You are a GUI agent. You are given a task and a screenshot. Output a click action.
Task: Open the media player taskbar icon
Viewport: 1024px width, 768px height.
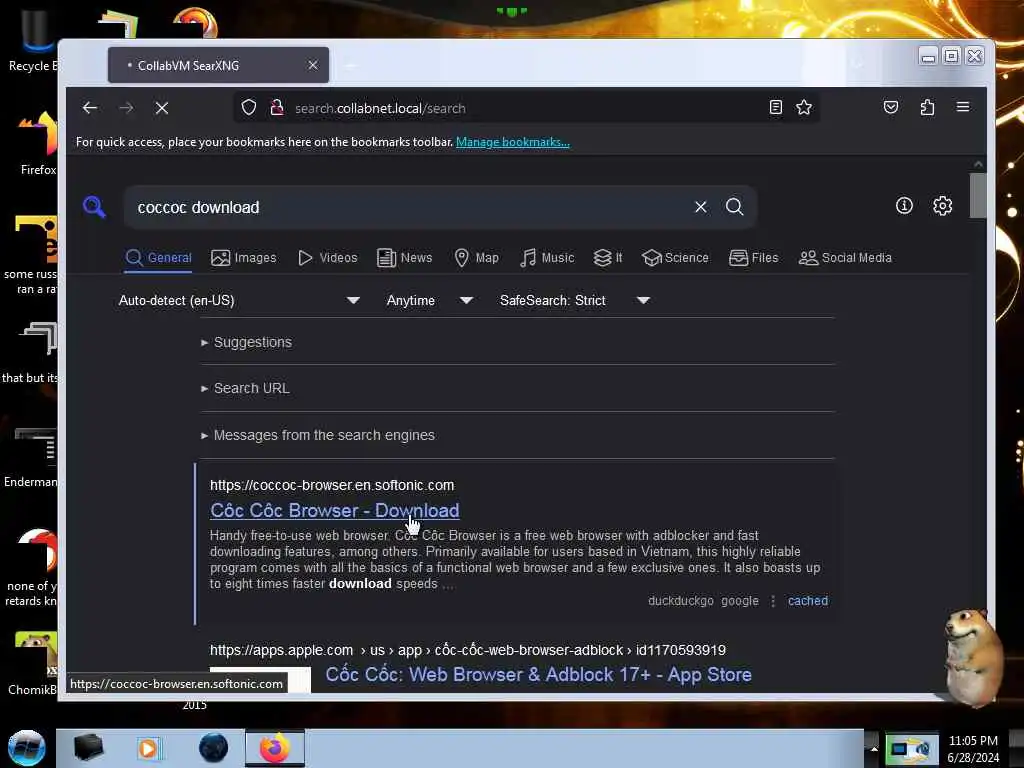tap(149, 748)
